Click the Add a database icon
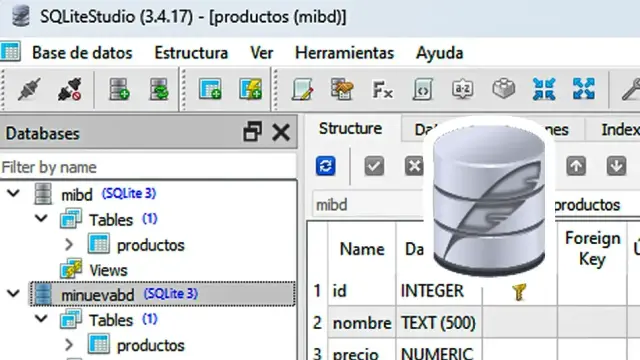Viewport: 640px width, 360px height. tap(119, 89)
